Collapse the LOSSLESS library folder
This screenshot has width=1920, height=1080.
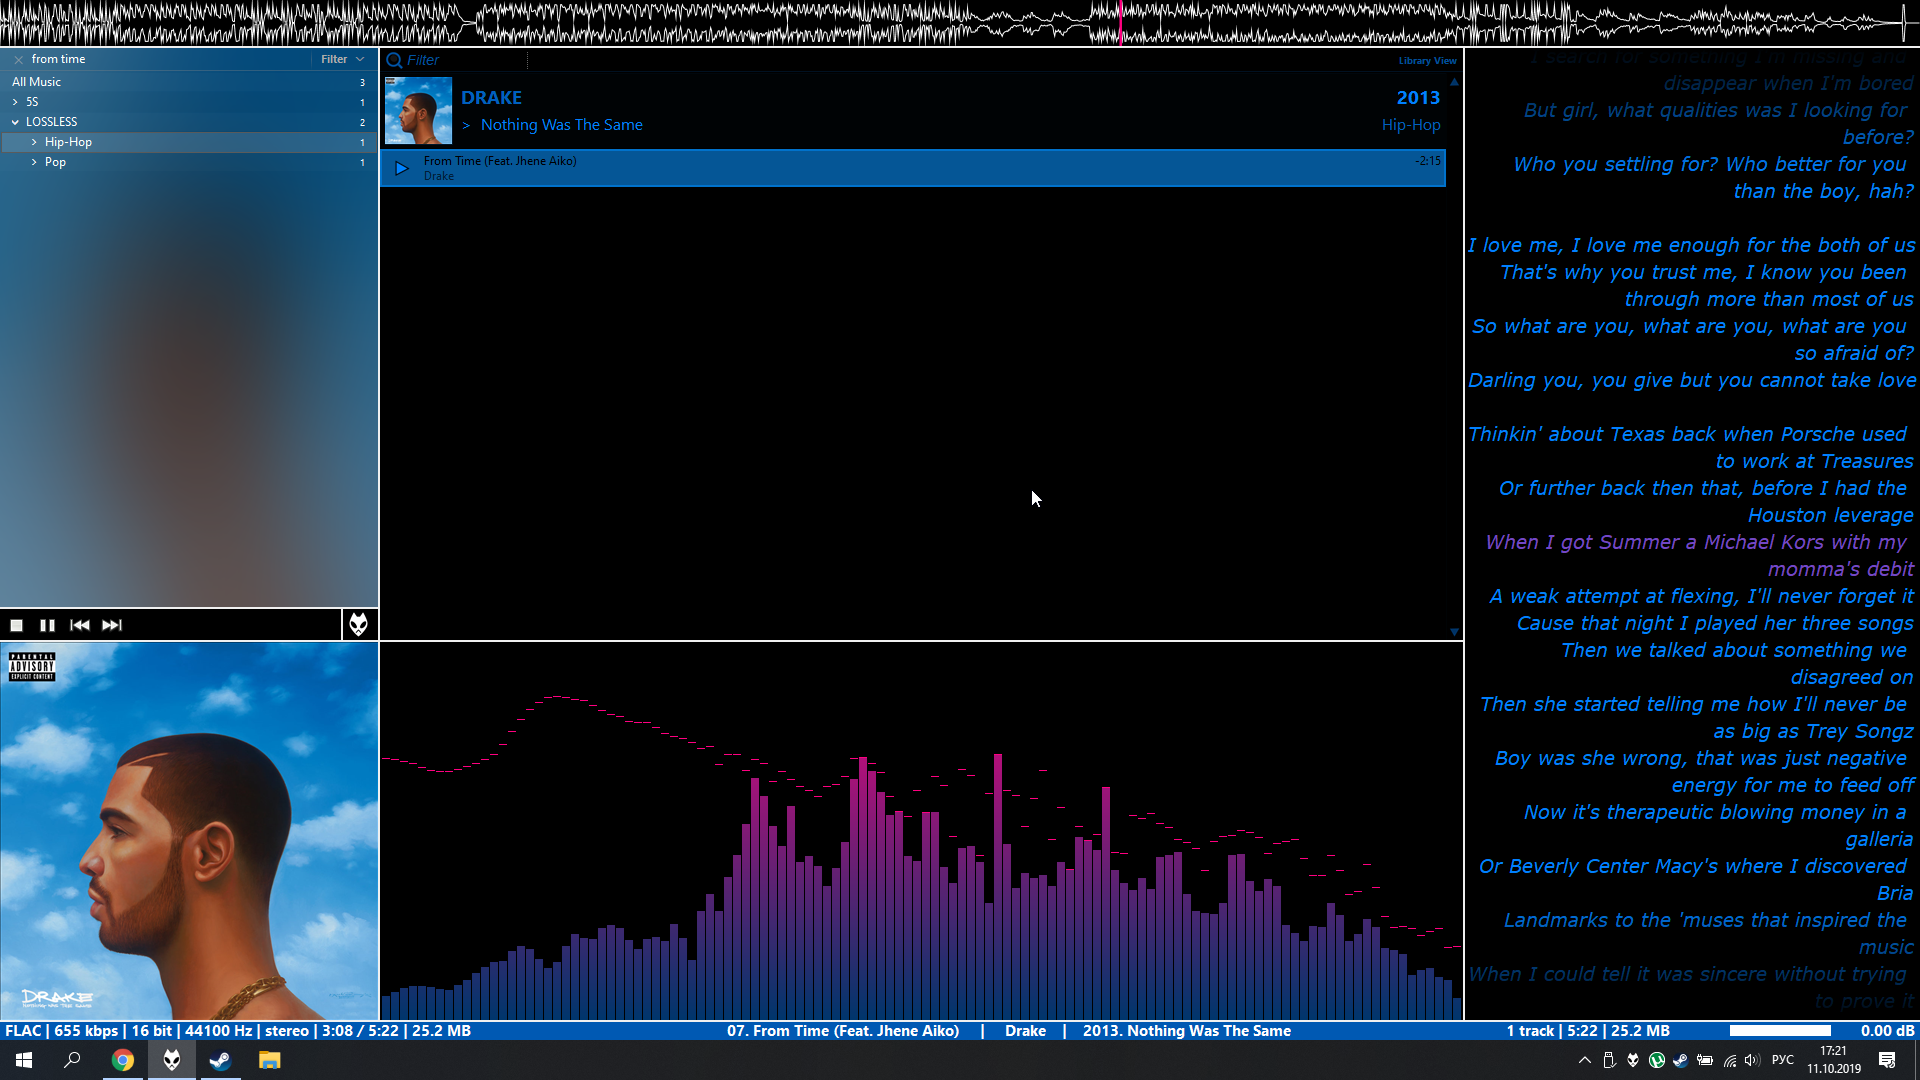point(15,122)
